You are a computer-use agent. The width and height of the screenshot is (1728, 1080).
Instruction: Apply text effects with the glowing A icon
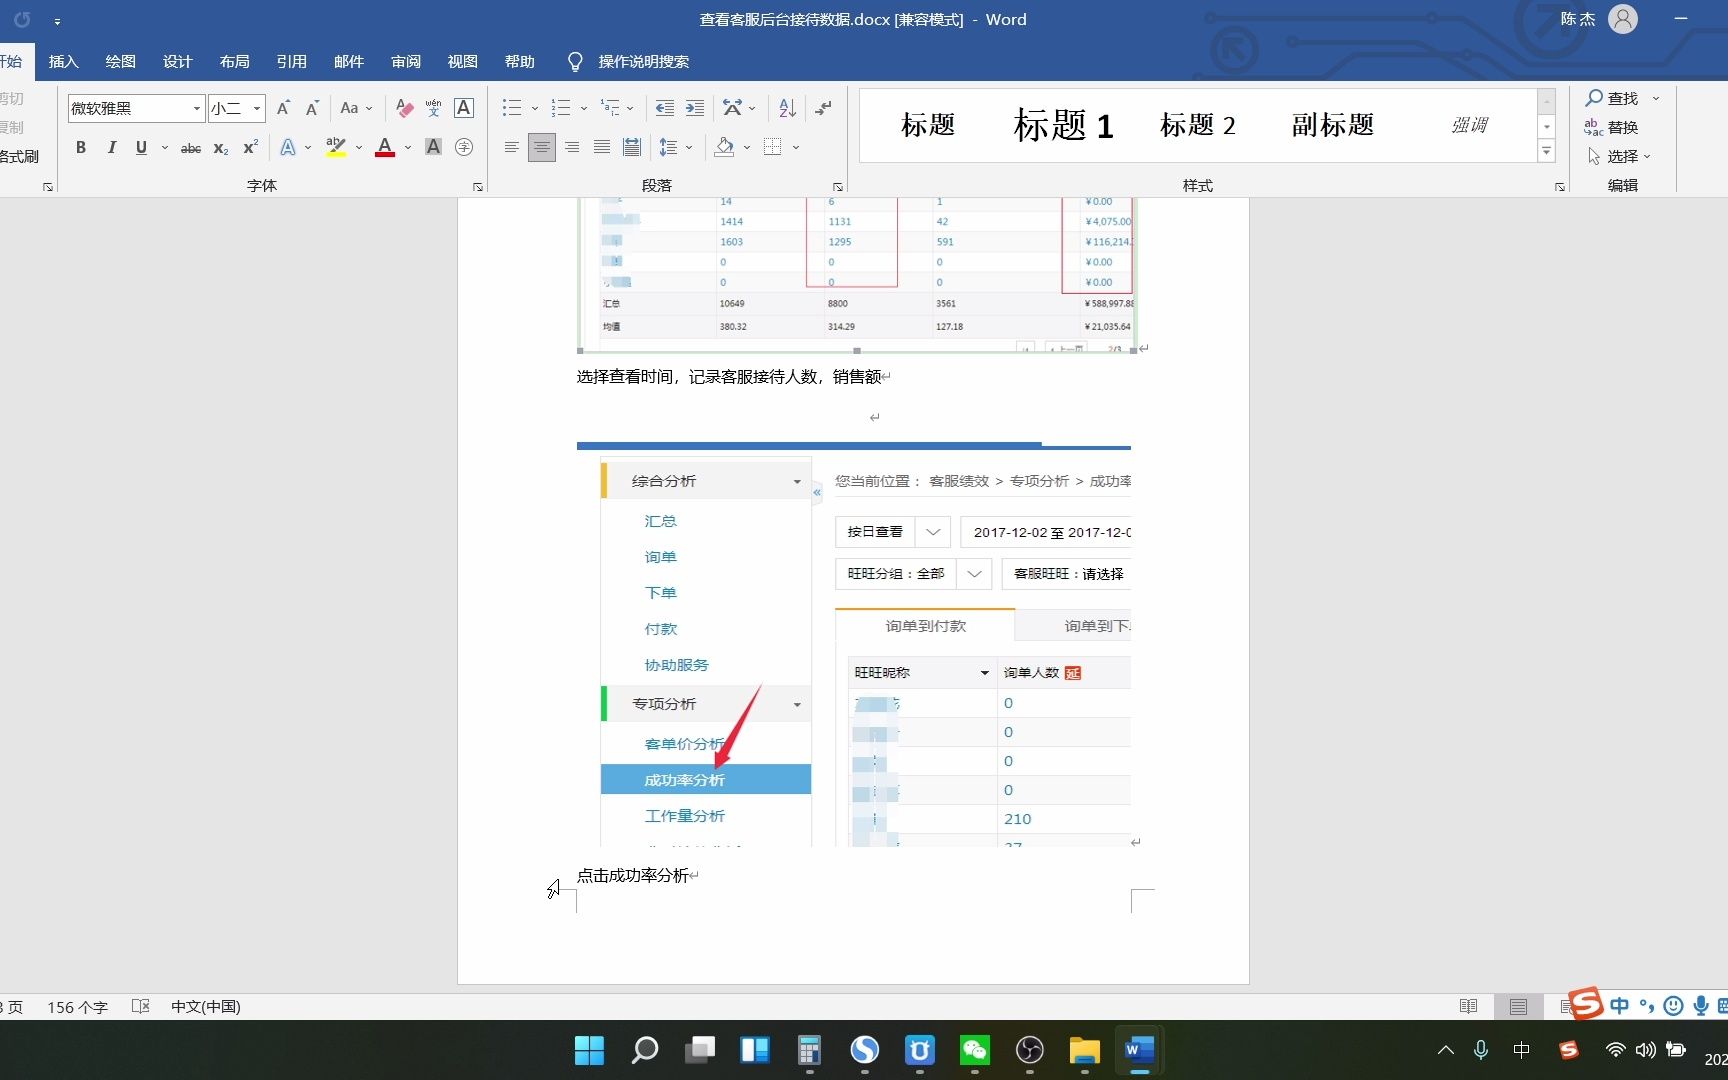tap(288, 147)
